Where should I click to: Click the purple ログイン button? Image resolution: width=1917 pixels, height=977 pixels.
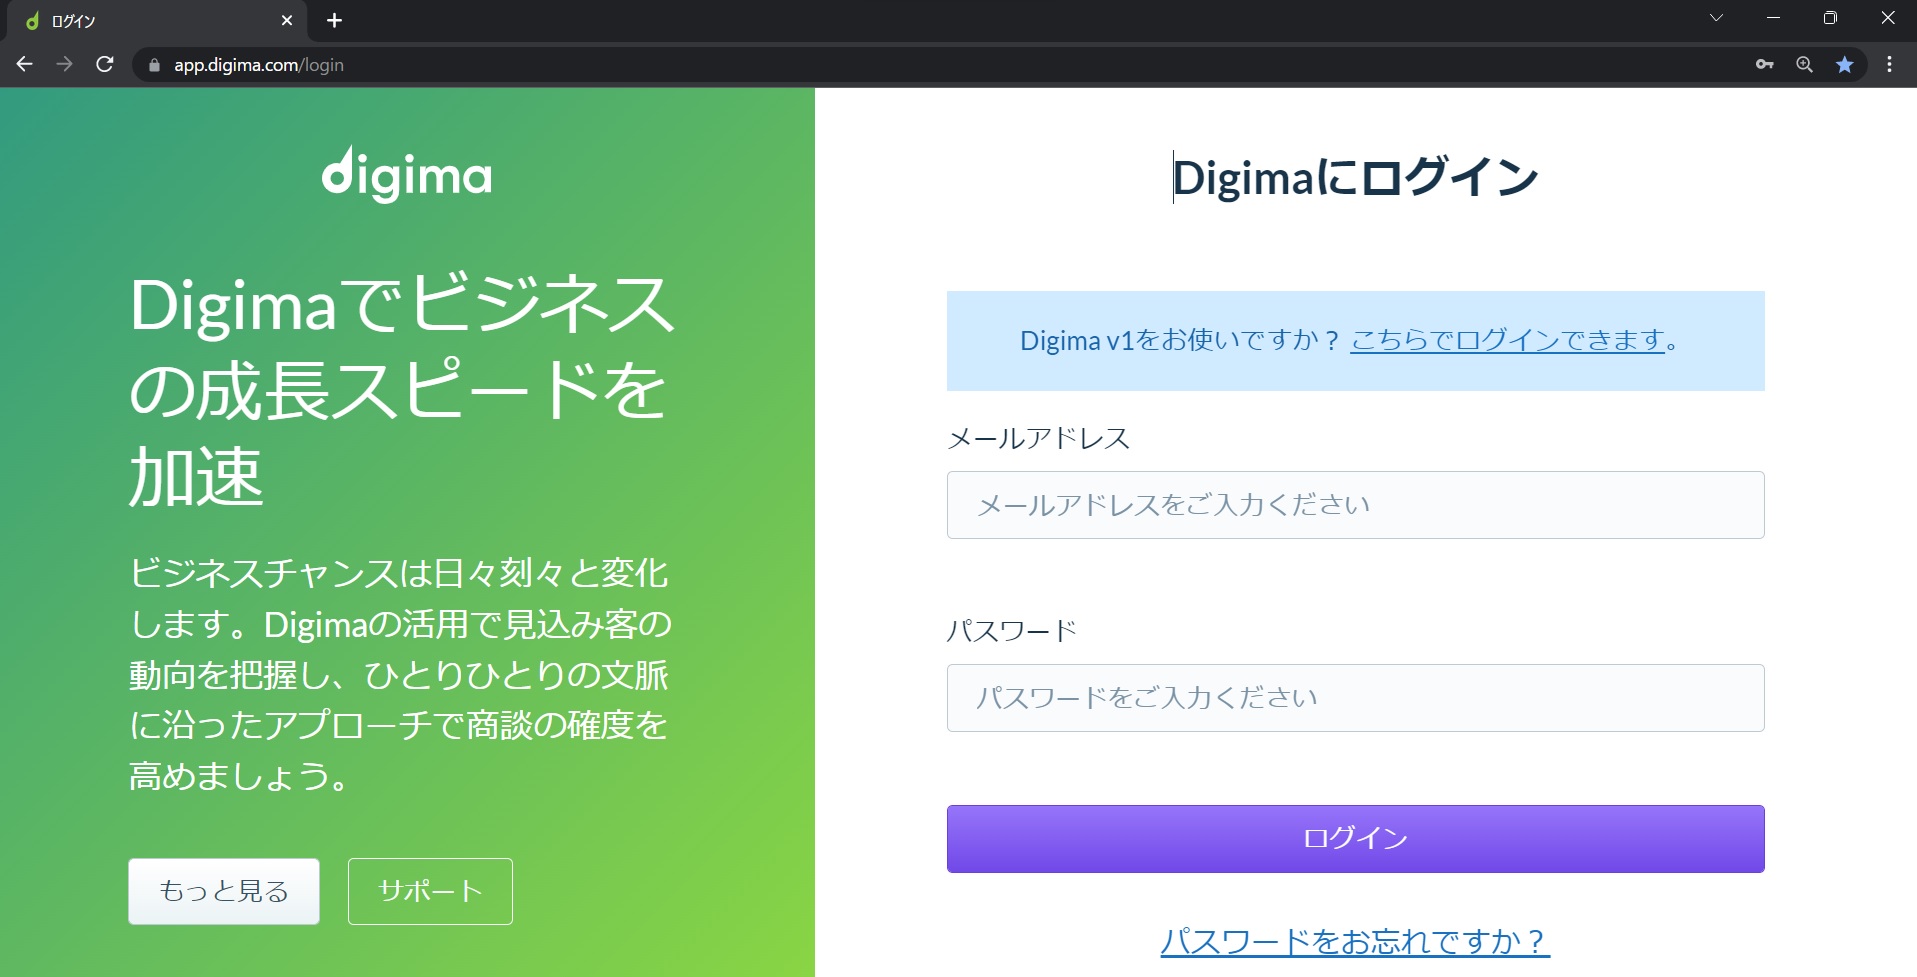pyautogui.click(x=1355, y=839)
